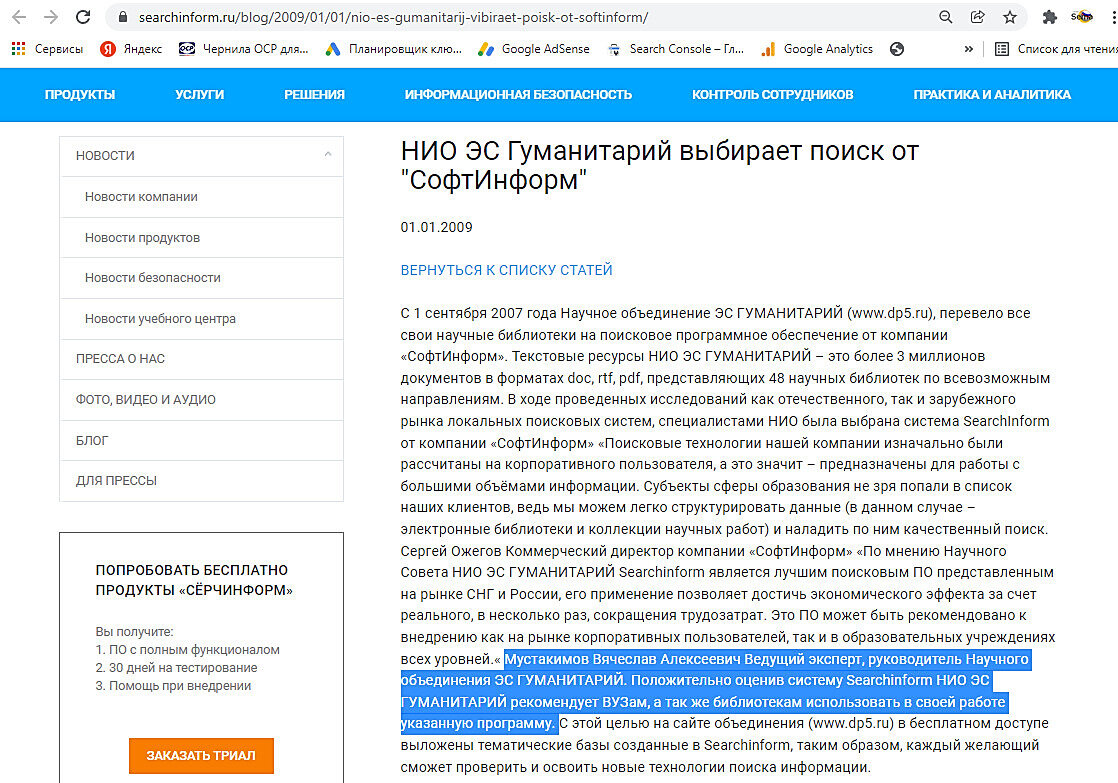Open the SEO extension icon in toolbar

1082,17
